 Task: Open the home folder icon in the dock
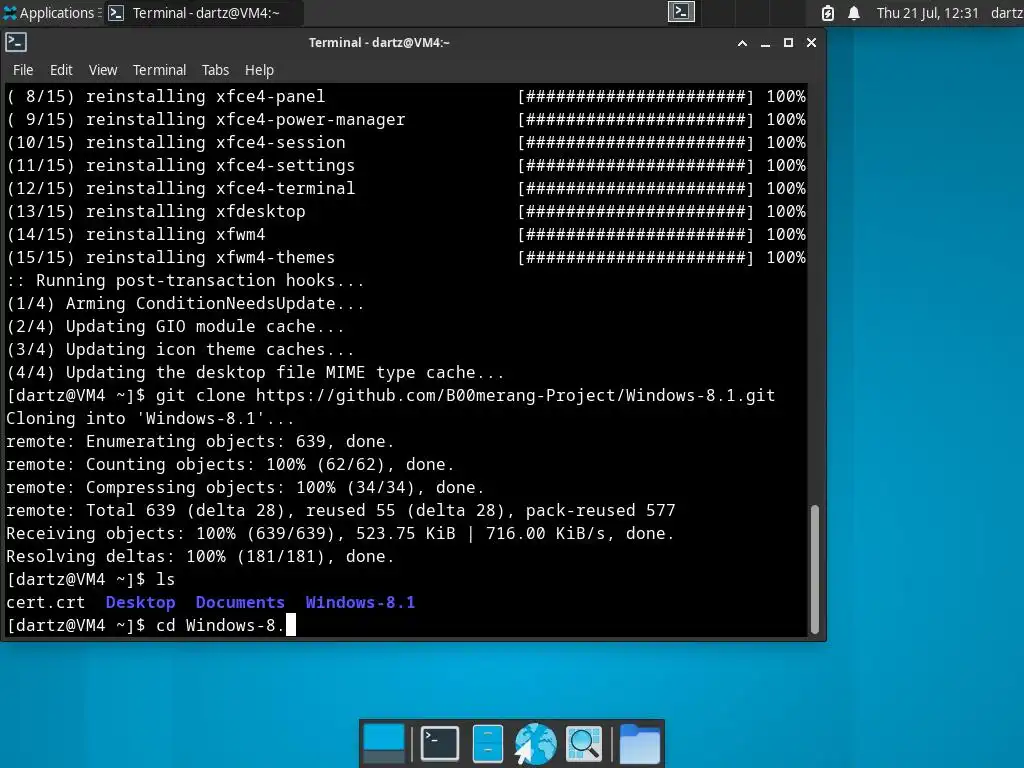point(639,743)
